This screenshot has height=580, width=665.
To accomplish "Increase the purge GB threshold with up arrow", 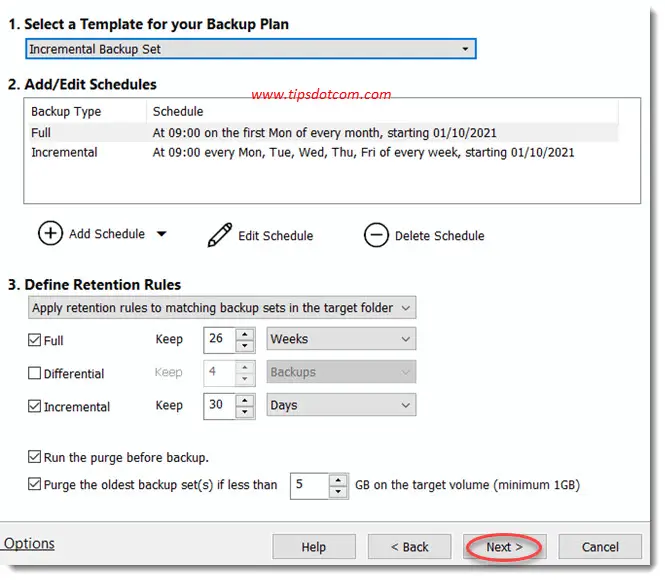I will (x=338, y=481).
